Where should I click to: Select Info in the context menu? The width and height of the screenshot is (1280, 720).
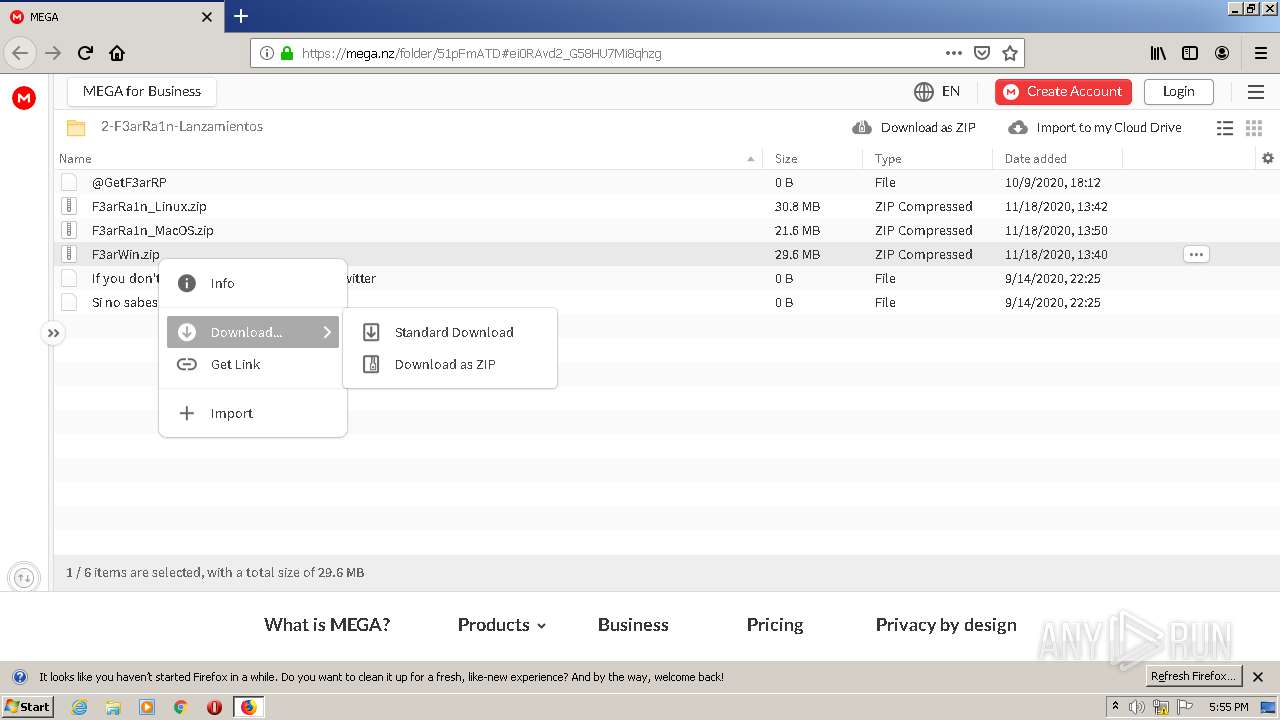pos(253,283)
